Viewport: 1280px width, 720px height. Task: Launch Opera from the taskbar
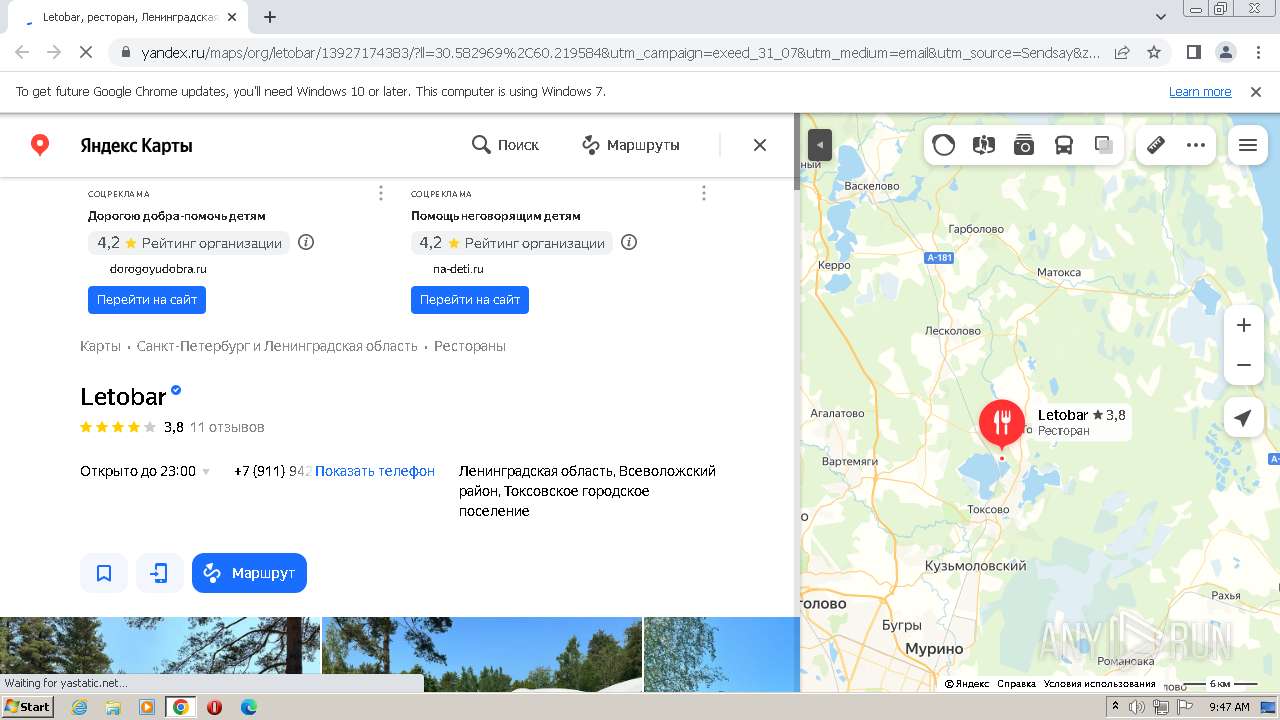(x=214, y=707)
